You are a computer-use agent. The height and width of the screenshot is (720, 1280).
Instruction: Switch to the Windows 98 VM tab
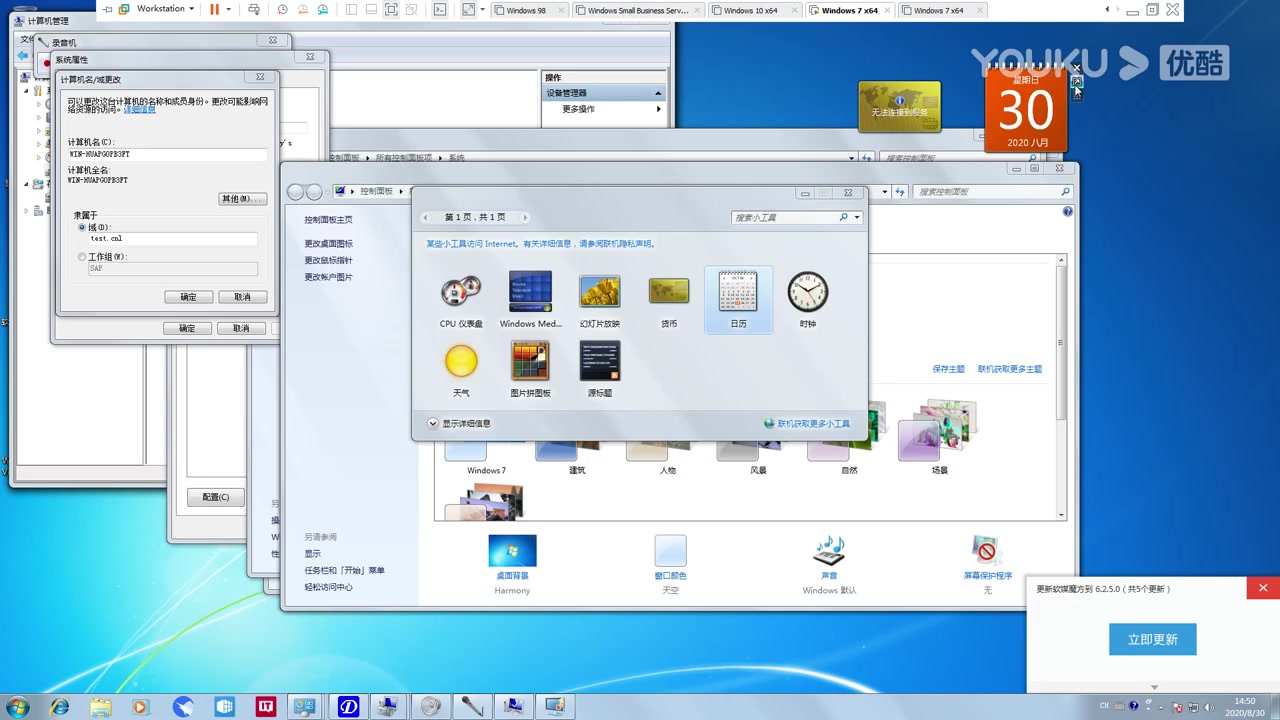[531, 10]
